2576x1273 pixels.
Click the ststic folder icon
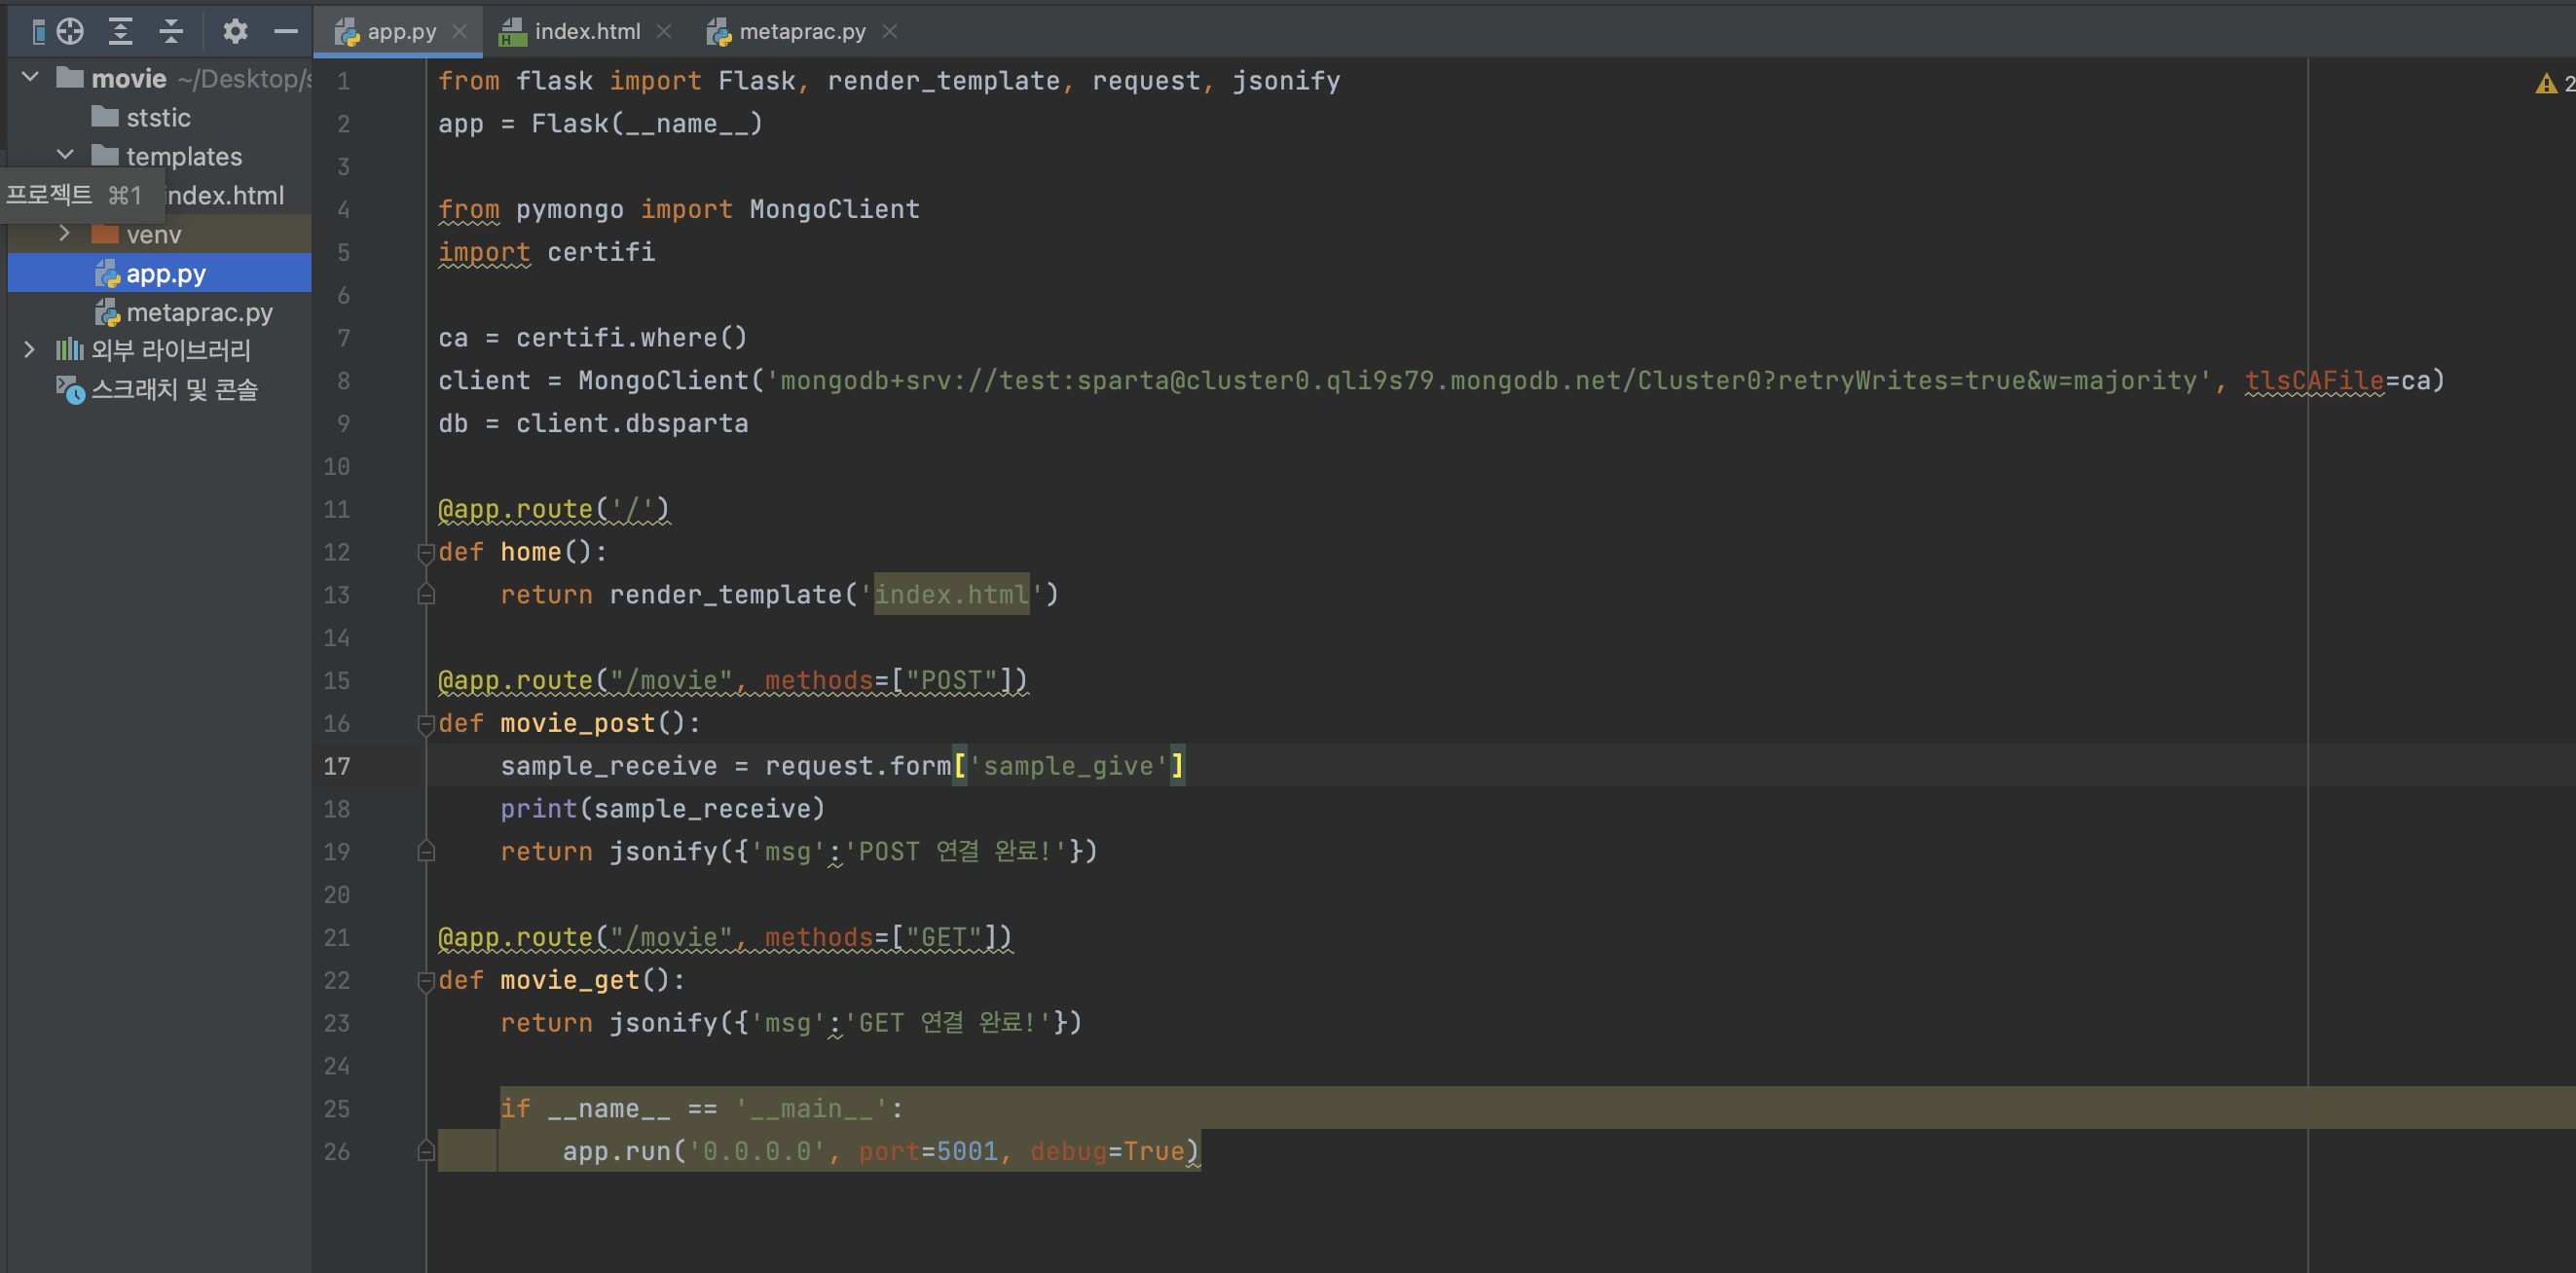pos(105,117)
